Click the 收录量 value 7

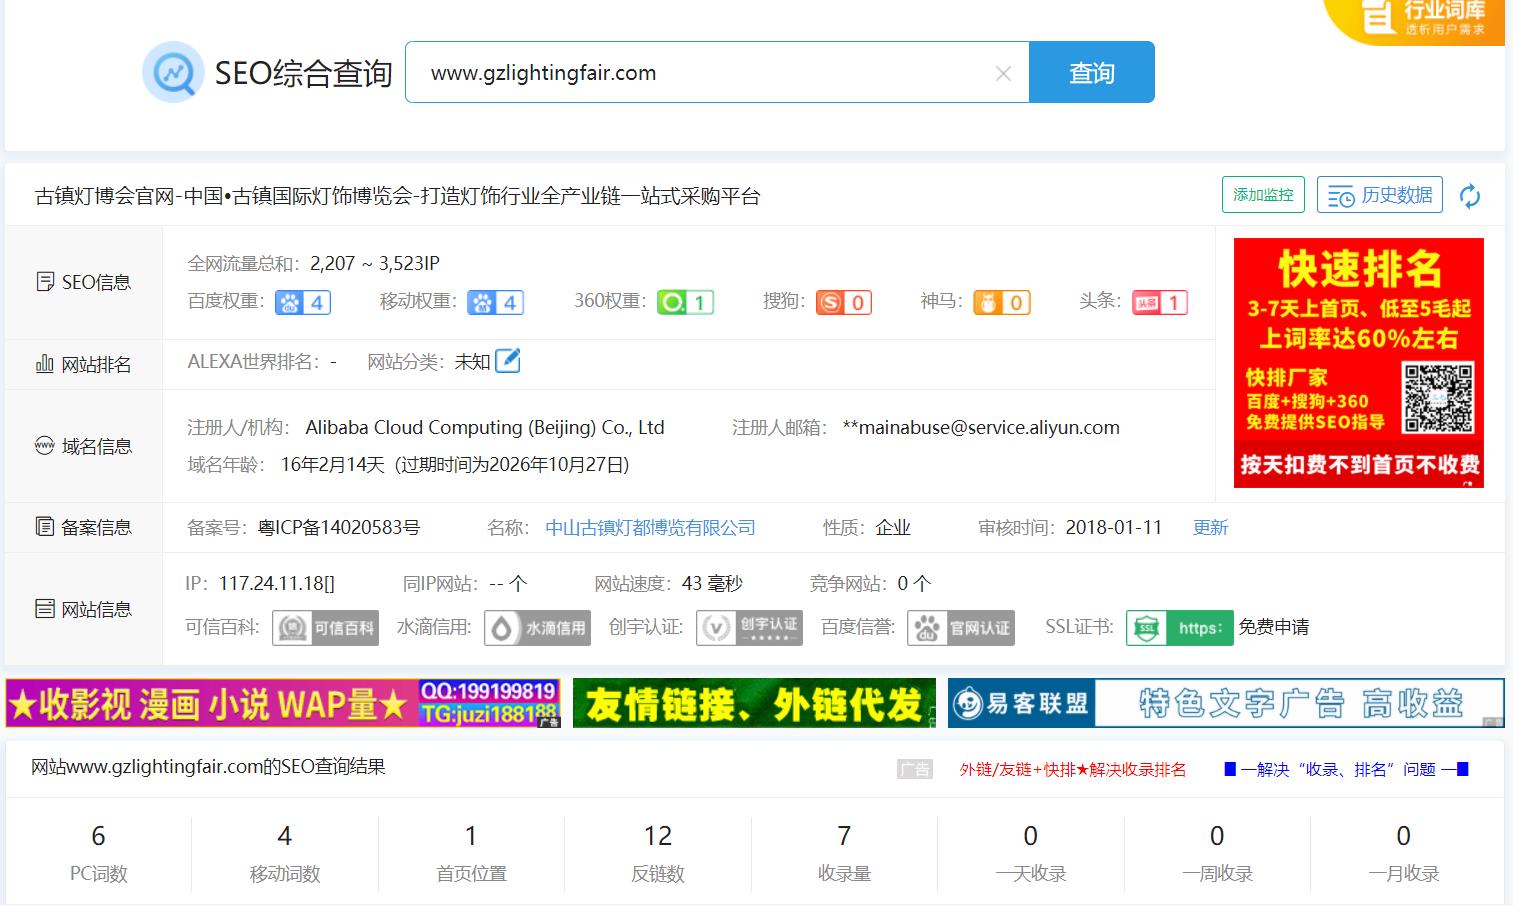click(844, 836)
